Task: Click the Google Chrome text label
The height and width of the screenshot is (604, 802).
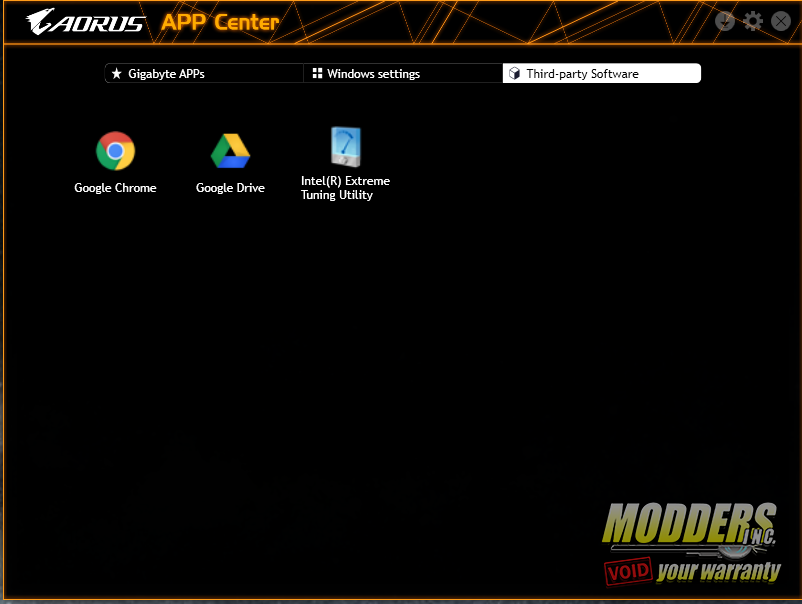Action: click(x=115, y=188)
